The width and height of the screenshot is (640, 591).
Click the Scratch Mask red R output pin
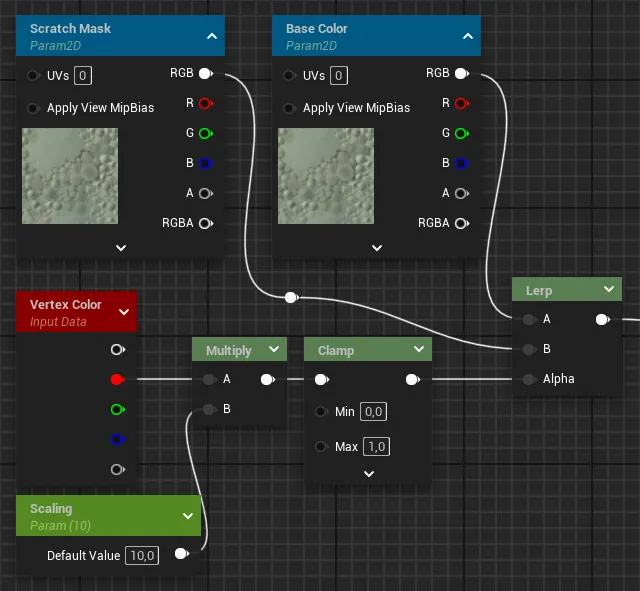click(206, 104)
